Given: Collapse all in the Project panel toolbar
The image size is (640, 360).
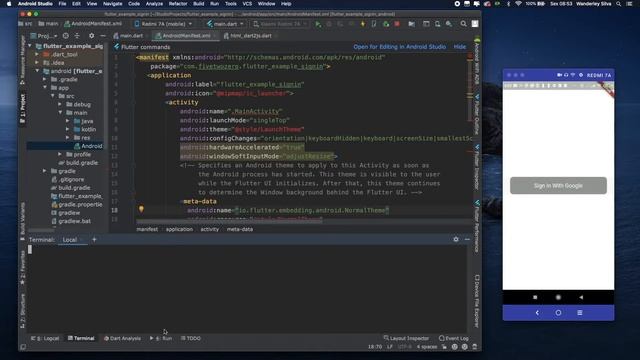Looking at the screenshot, I should [x=77, y=36].
